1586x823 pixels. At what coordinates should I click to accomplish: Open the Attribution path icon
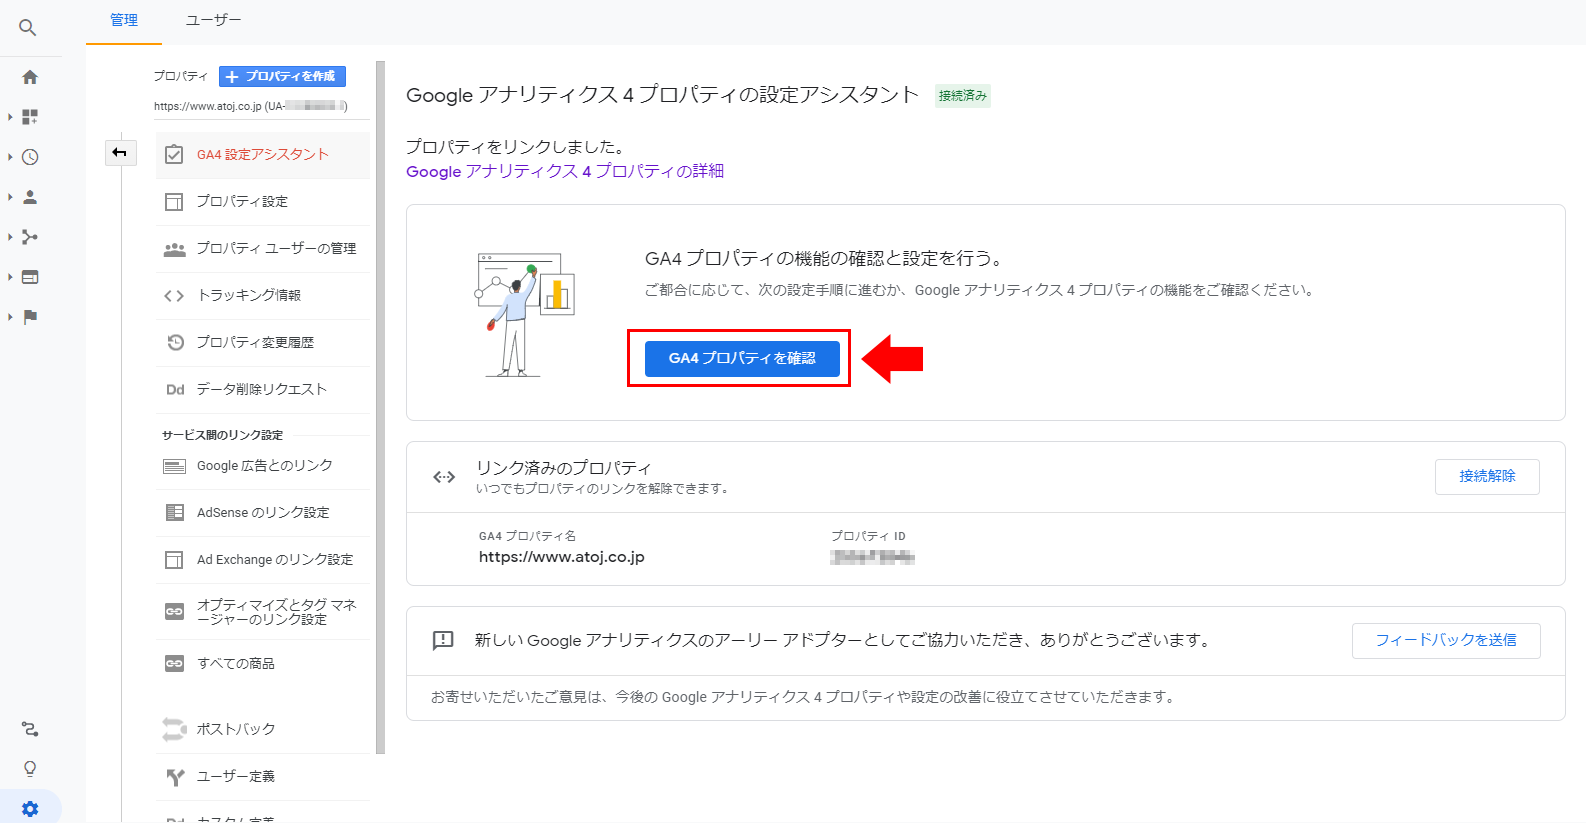(x=30, y=729)
